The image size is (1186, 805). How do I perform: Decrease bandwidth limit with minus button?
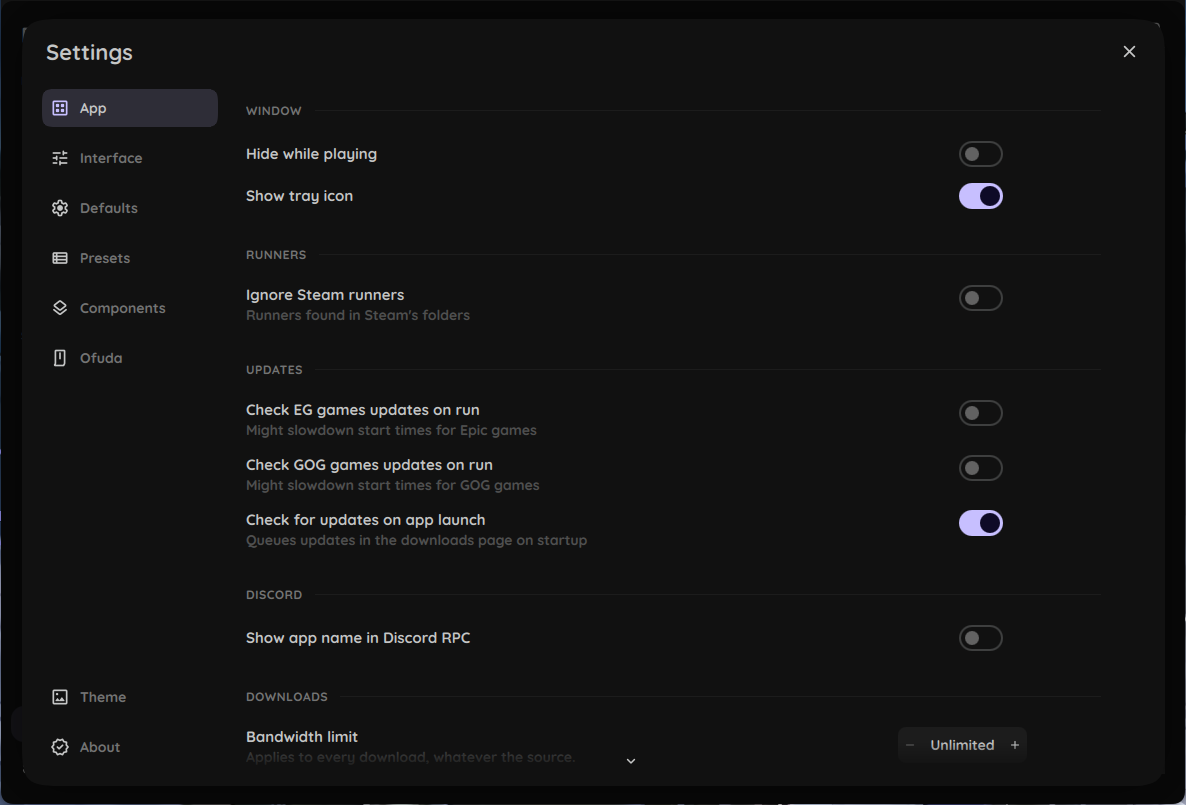pos(910,745)
